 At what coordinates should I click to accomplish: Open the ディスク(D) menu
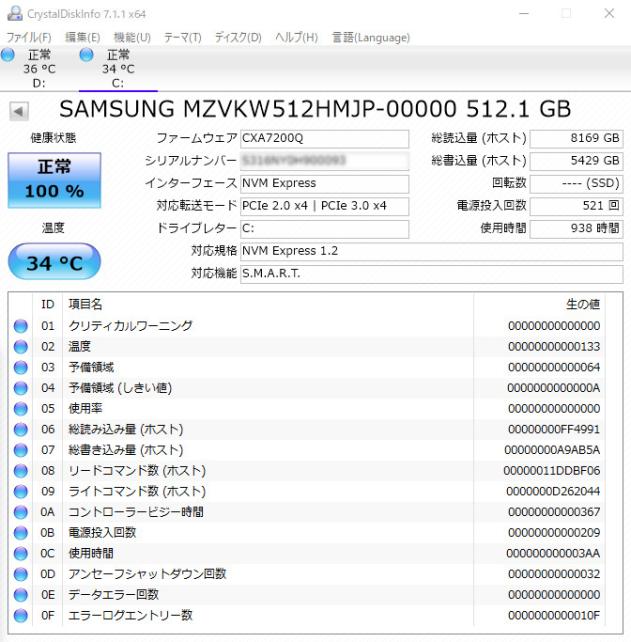pyautogui.click(x=238, y=38)
